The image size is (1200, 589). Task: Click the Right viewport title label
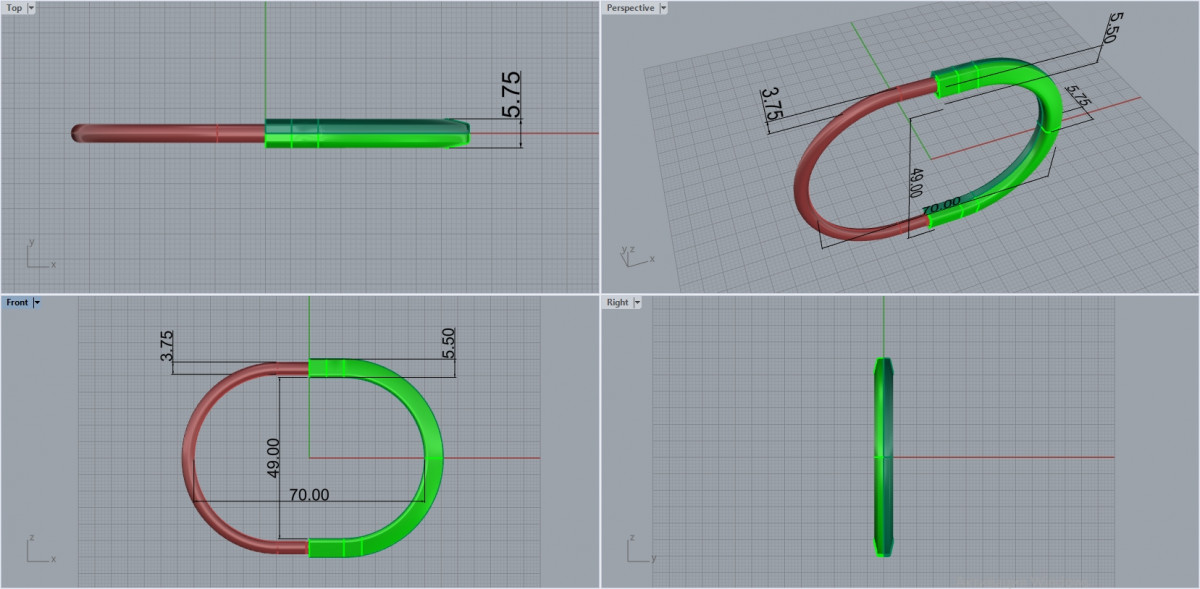tap(617, 302)
